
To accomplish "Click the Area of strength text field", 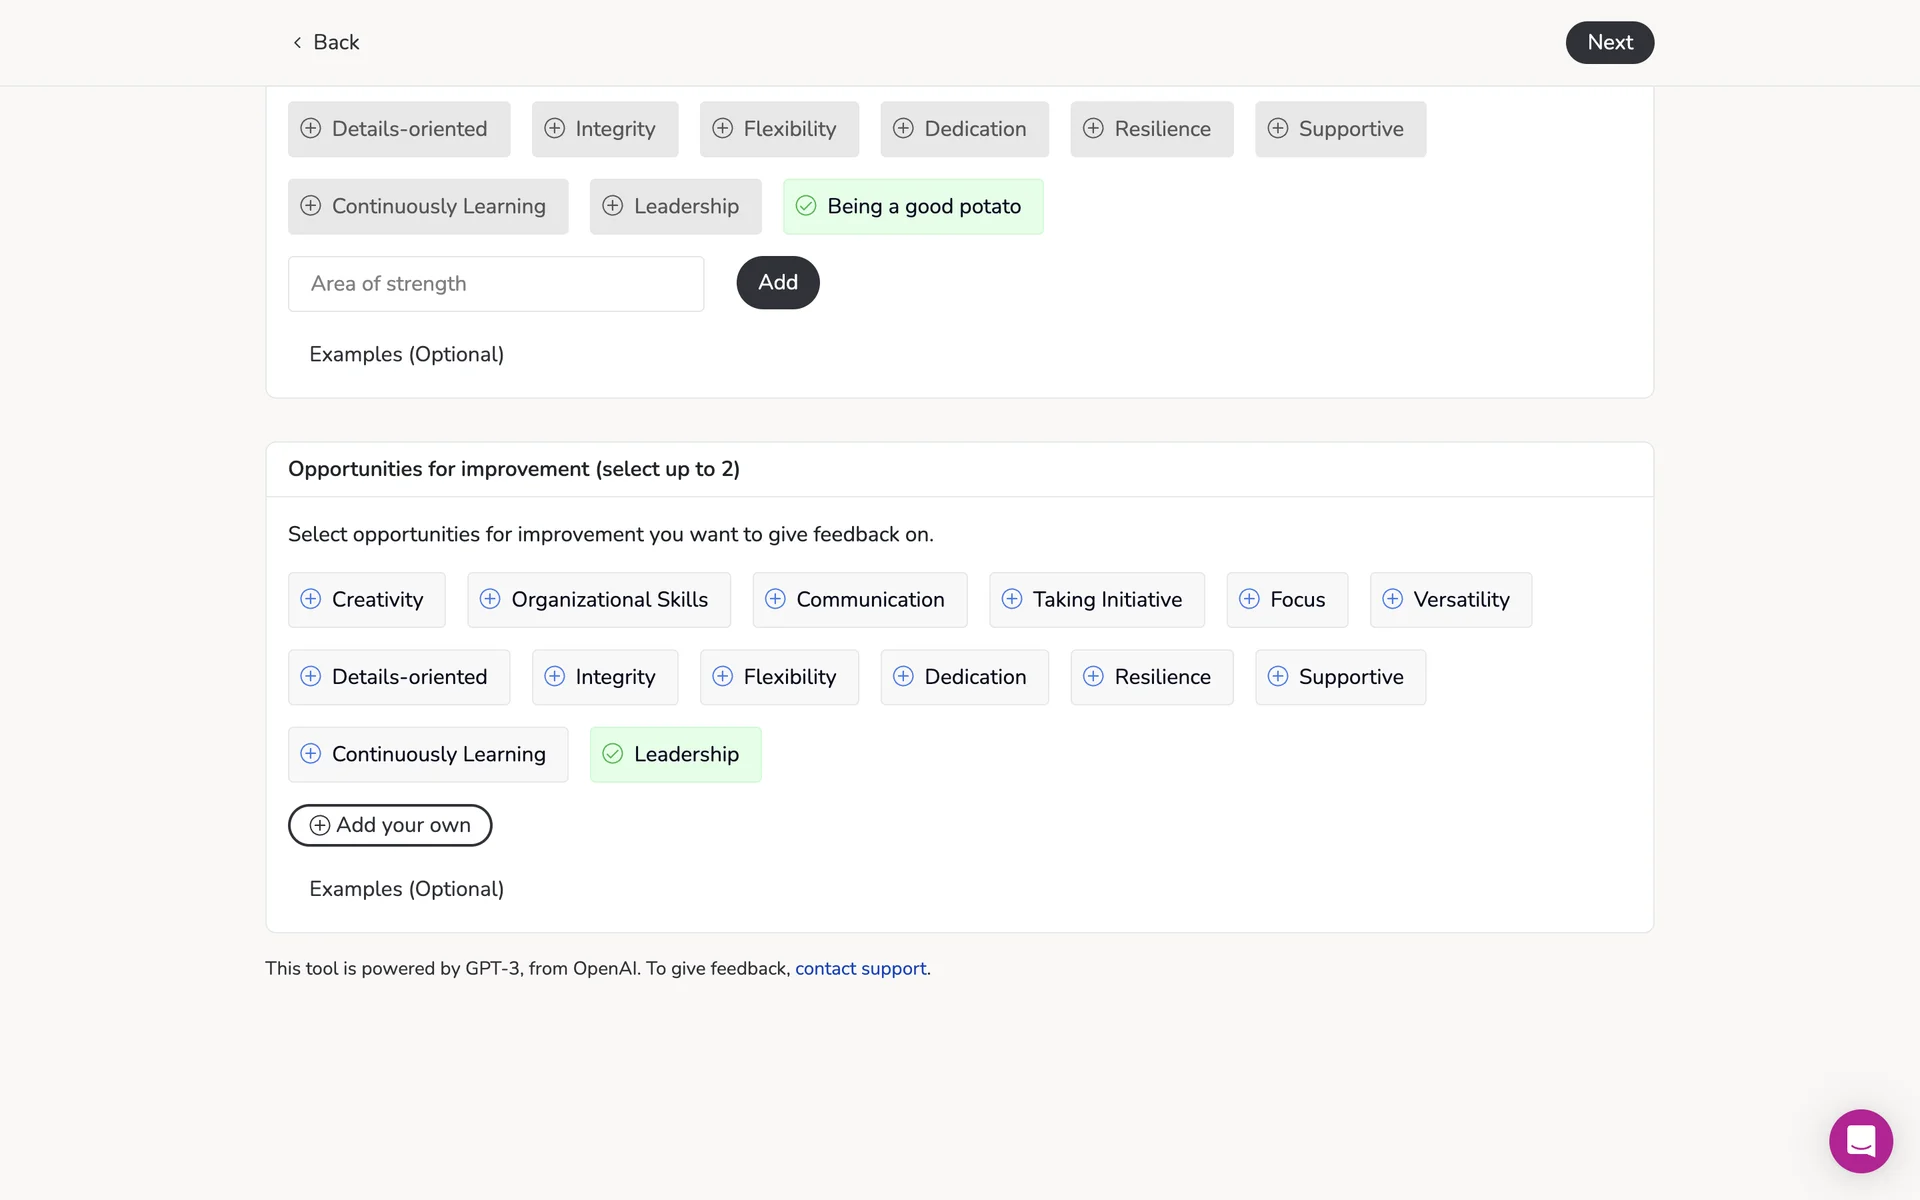I will [496, 284].
